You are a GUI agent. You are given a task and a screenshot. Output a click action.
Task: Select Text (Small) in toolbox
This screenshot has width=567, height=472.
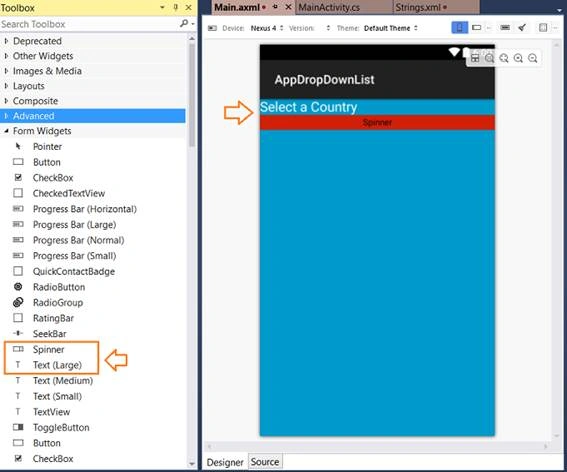[57, 396]
